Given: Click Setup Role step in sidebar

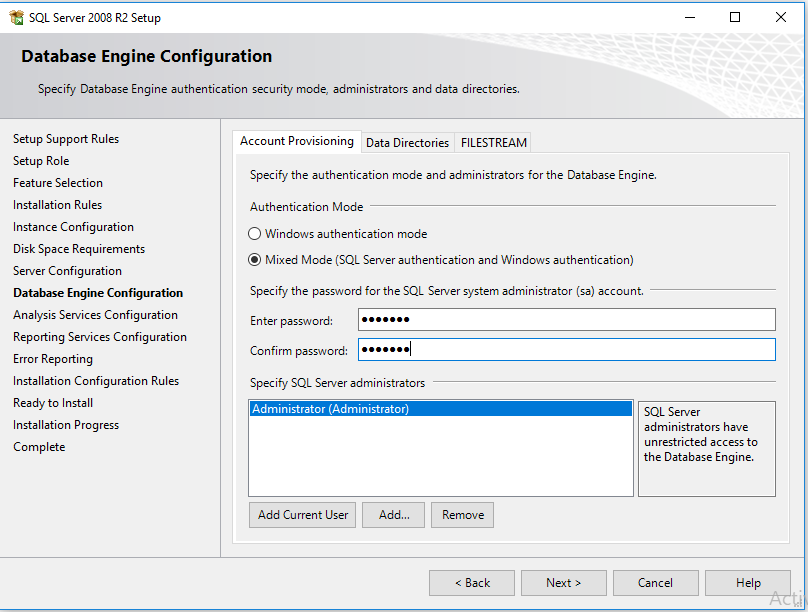Looking at the screenshot, I should click(x=41, y=161).
